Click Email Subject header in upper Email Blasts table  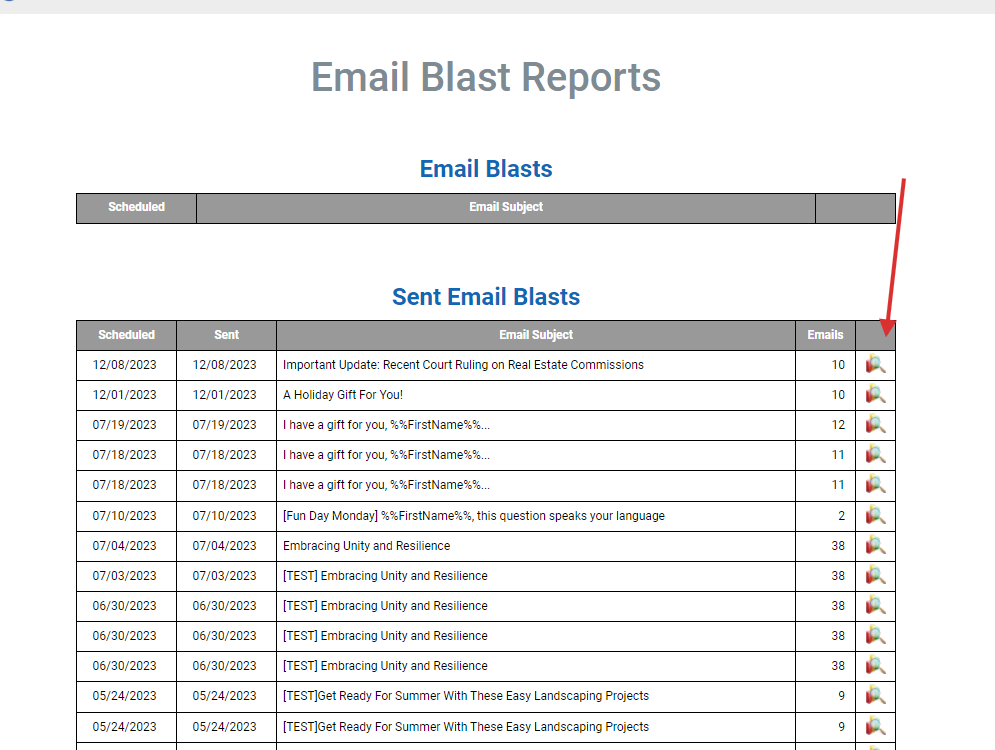[506, 207]
